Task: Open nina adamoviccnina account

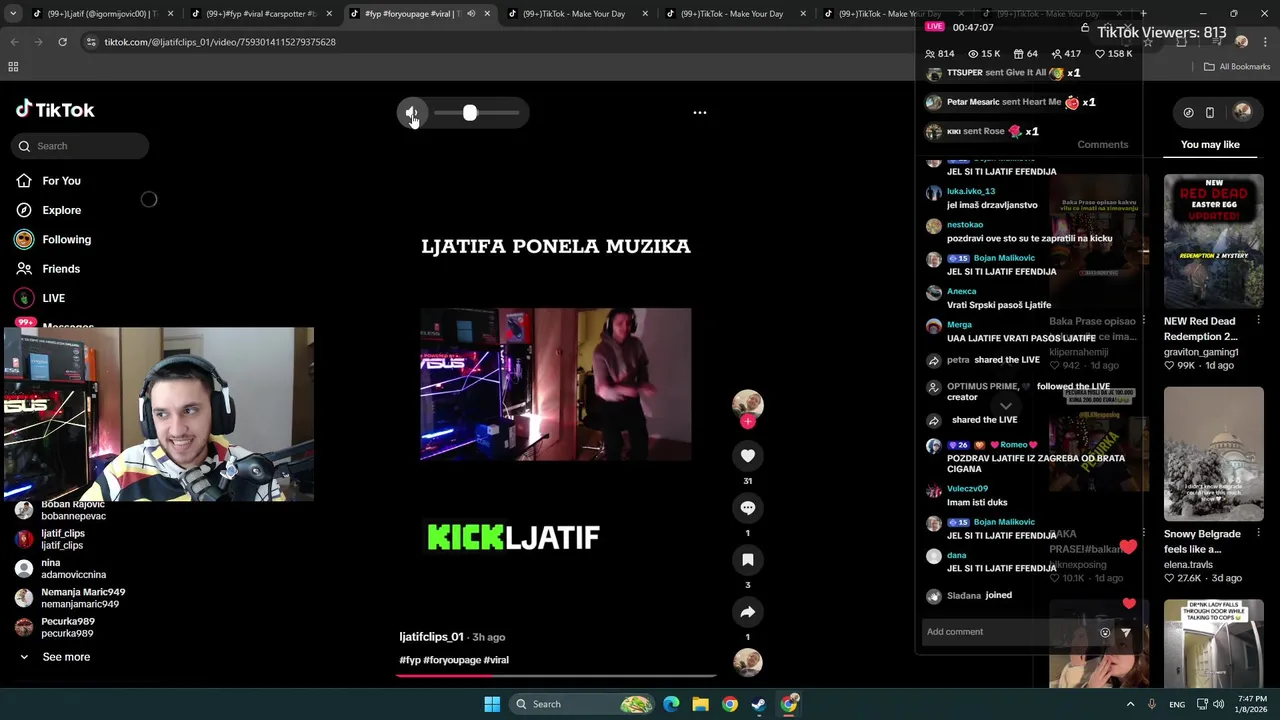Action: pyautogui.click(x=62, y=569)
